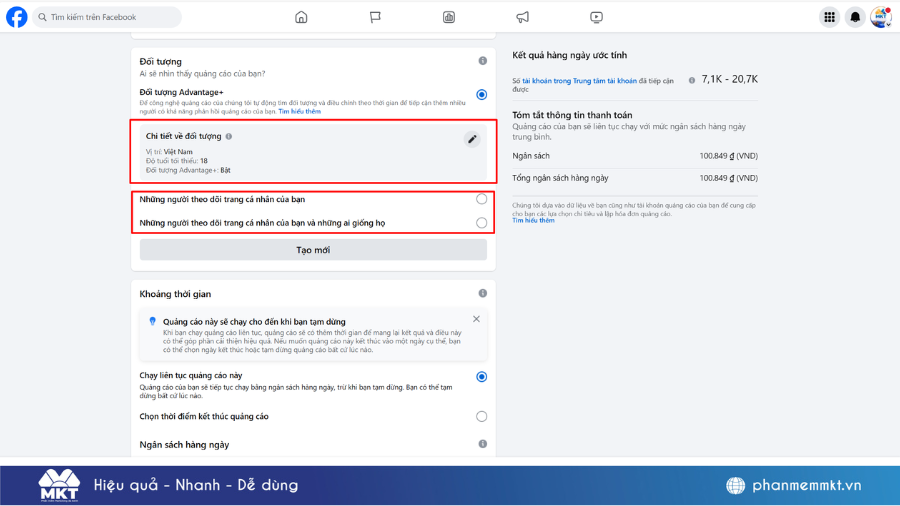The image size is (900, 506).
Task: Edit audience details with pencil icon
Action: pos(472,139)
